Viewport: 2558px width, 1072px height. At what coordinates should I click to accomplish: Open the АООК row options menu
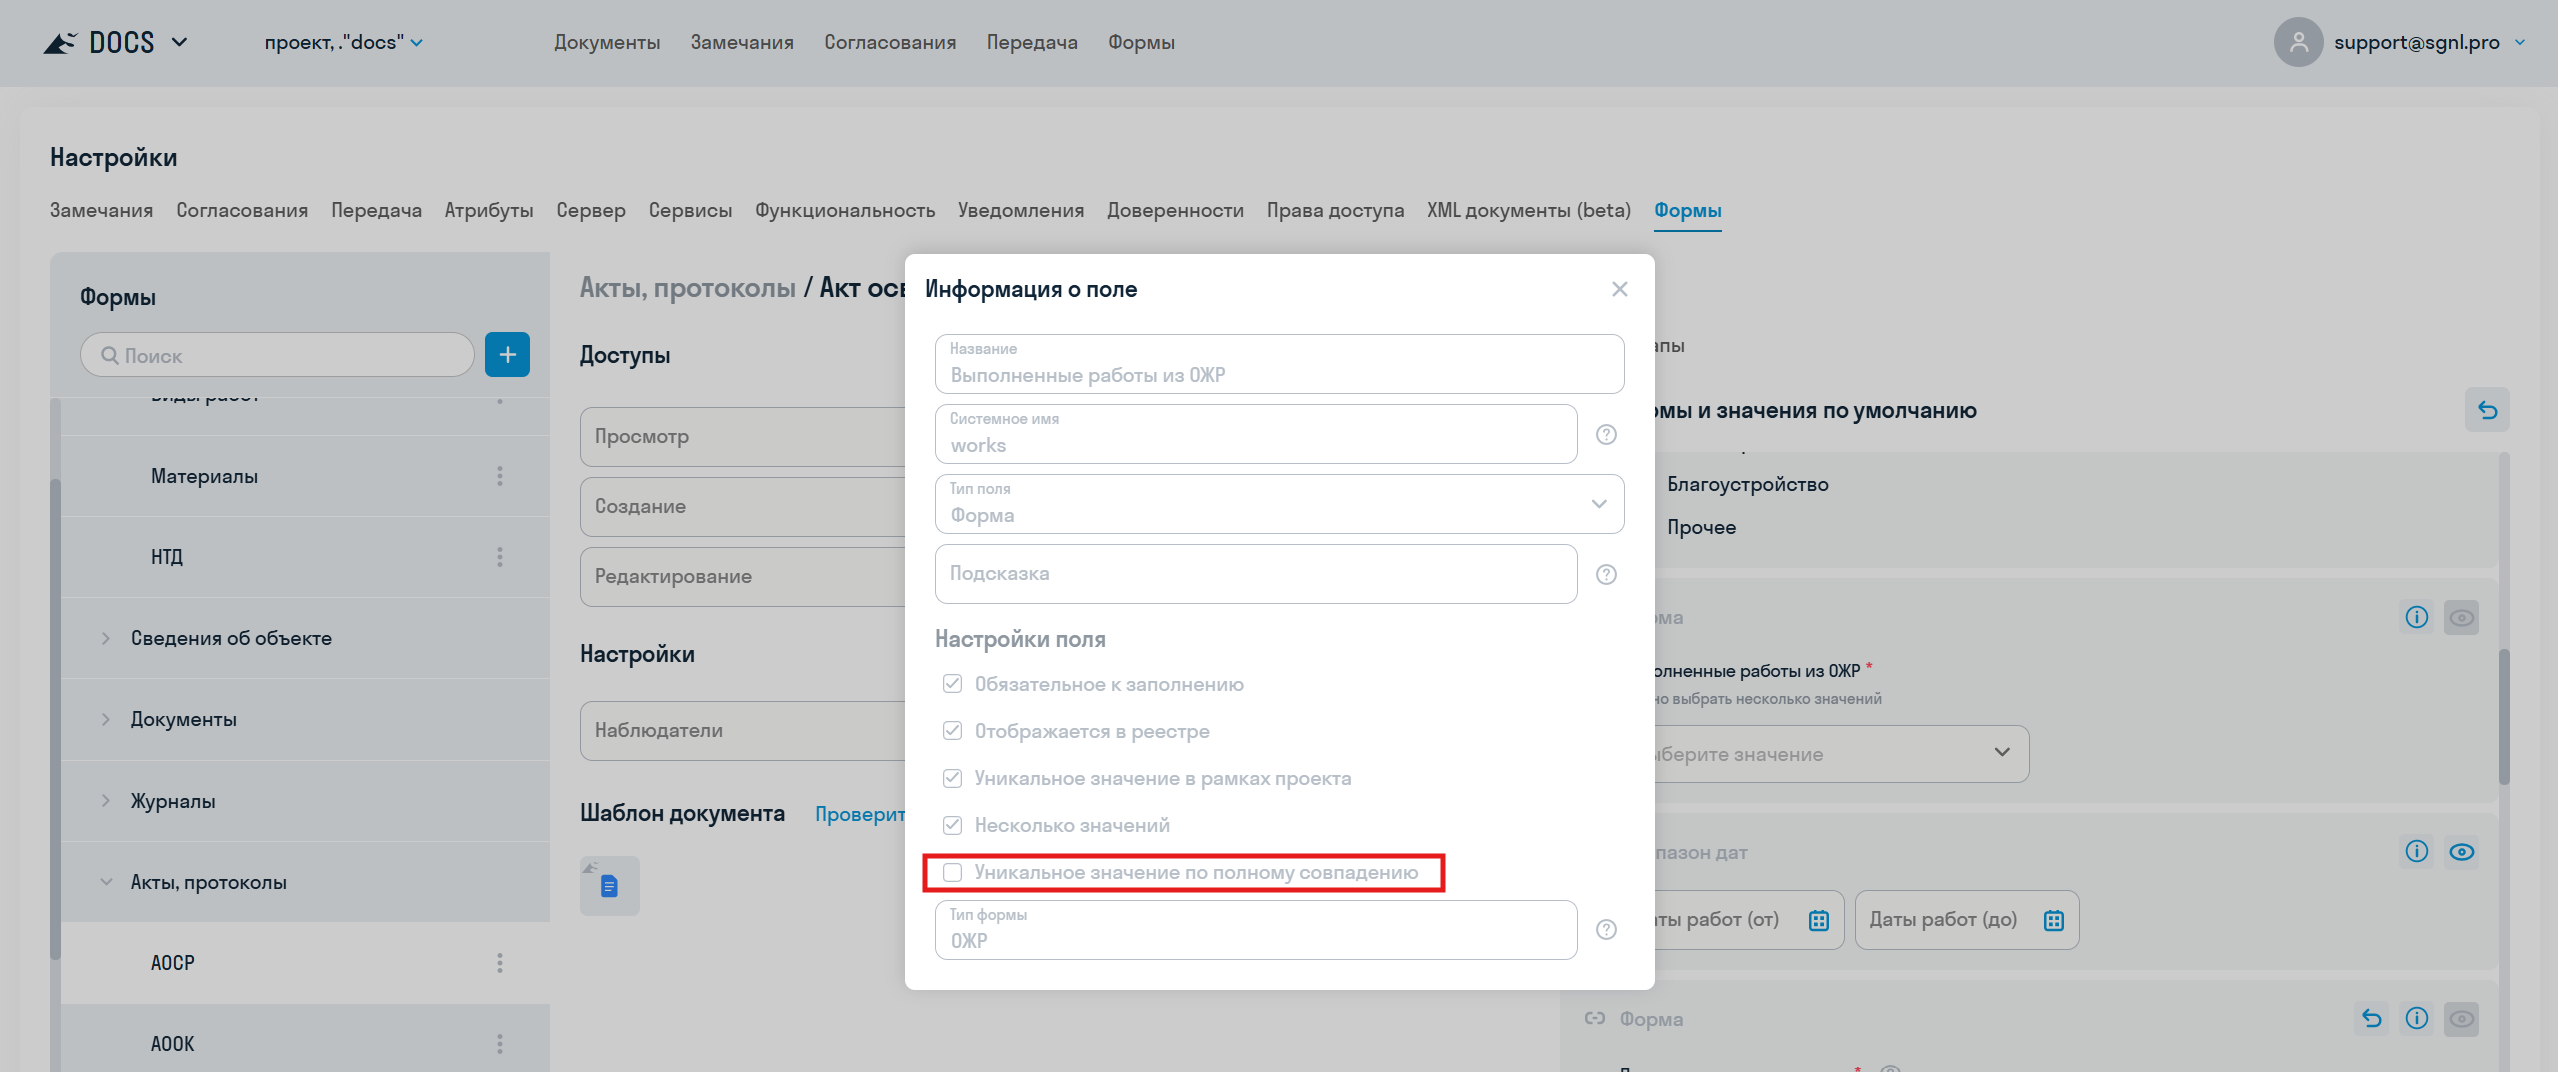coord(500,1044)
